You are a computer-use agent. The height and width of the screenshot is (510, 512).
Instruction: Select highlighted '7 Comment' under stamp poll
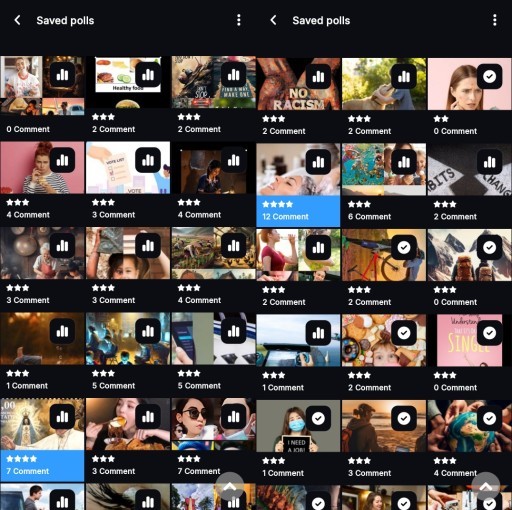28,471
